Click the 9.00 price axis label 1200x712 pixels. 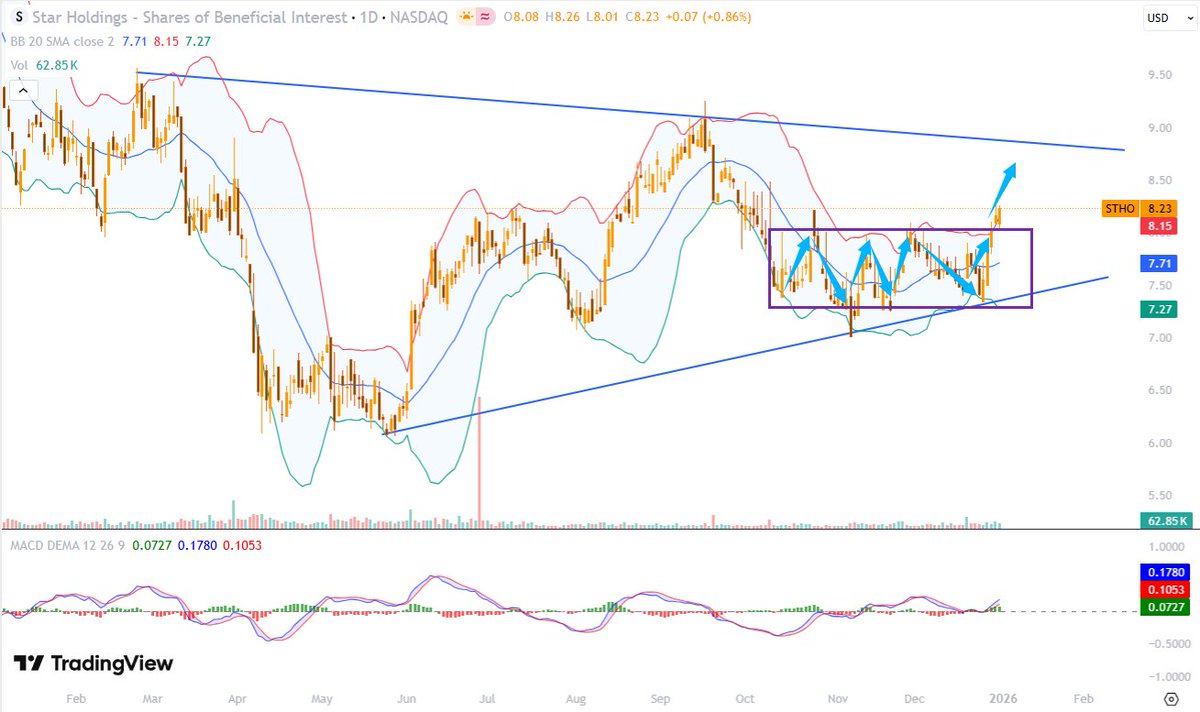[x=1159, y=128]
